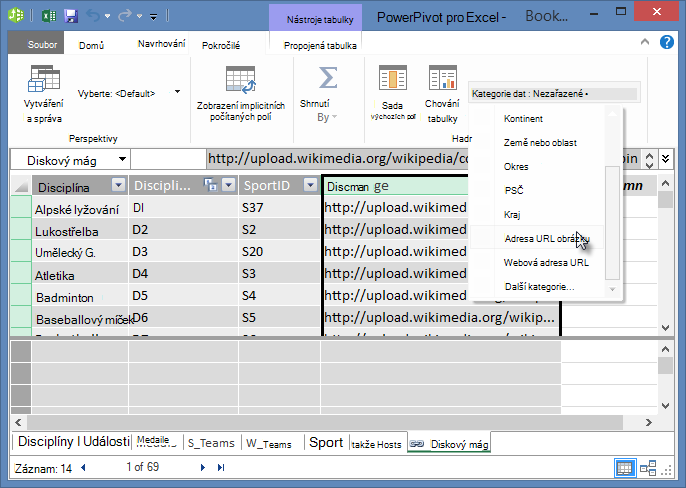Open Help with the question mark

[x=667, y=42]
